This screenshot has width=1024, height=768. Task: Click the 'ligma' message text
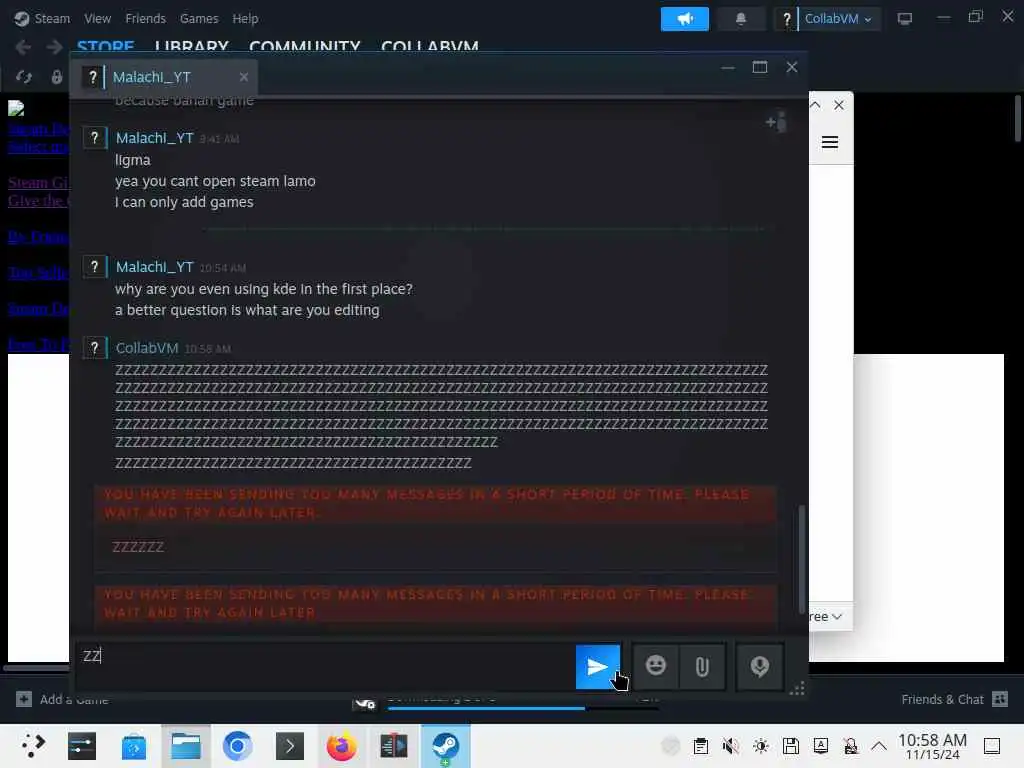pos(133,160)
